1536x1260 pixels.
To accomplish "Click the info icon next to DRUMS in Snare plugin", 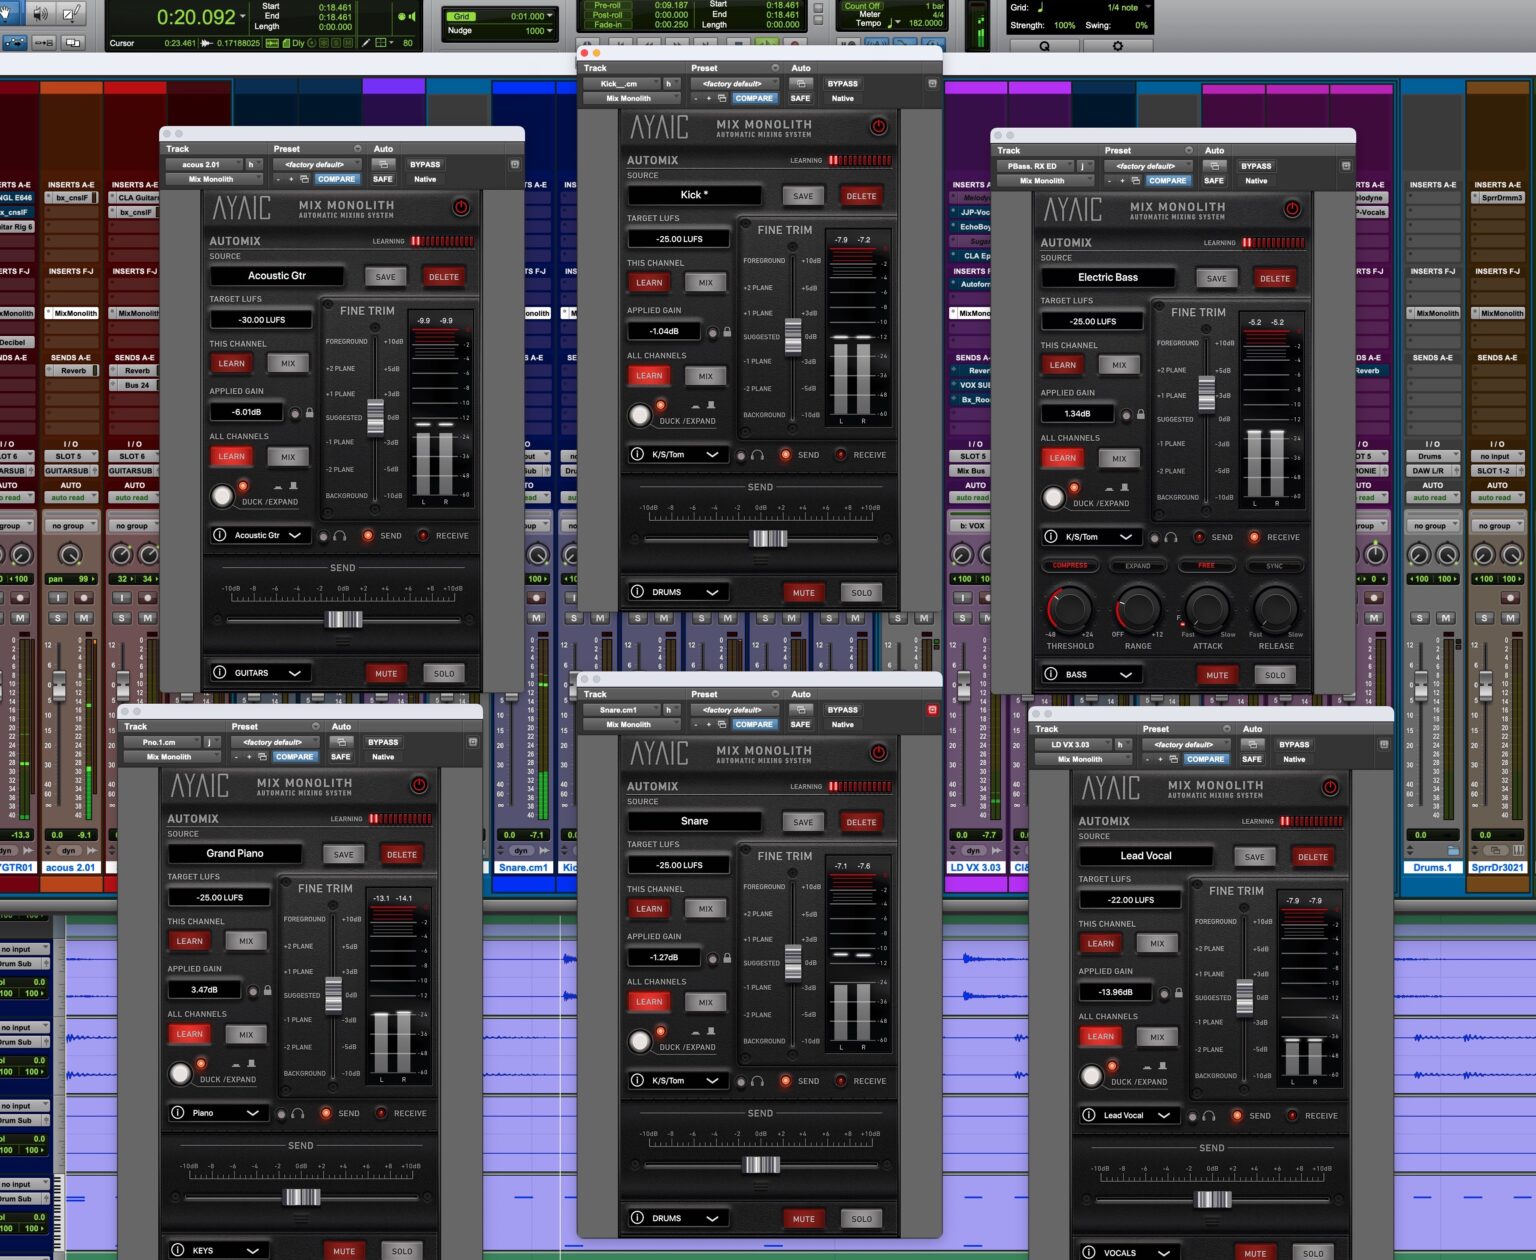I will click(637, 1218).
